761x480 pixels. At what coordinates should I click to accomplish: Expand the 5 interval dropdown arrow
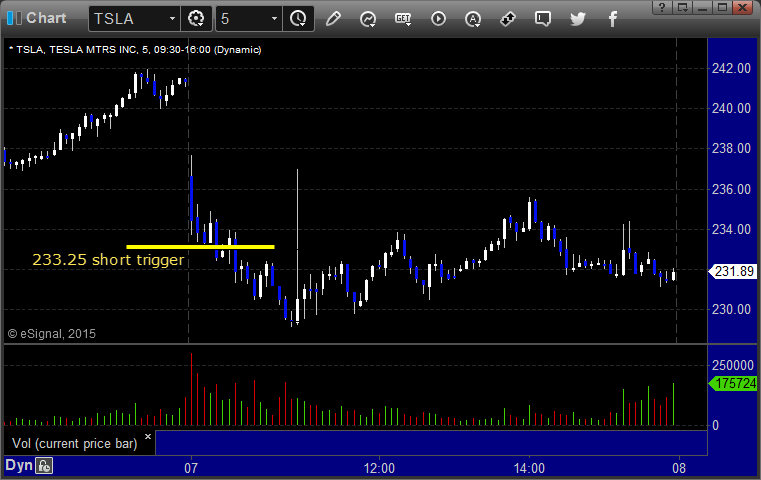pos(274,19)
